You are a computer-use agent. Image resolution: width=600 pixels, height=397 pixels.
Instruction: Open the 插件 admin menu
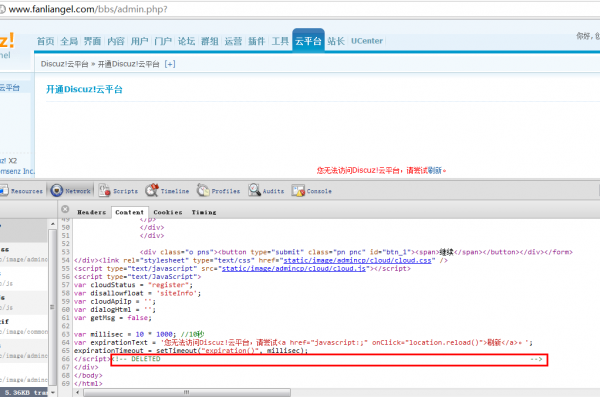tap(256, 41)
